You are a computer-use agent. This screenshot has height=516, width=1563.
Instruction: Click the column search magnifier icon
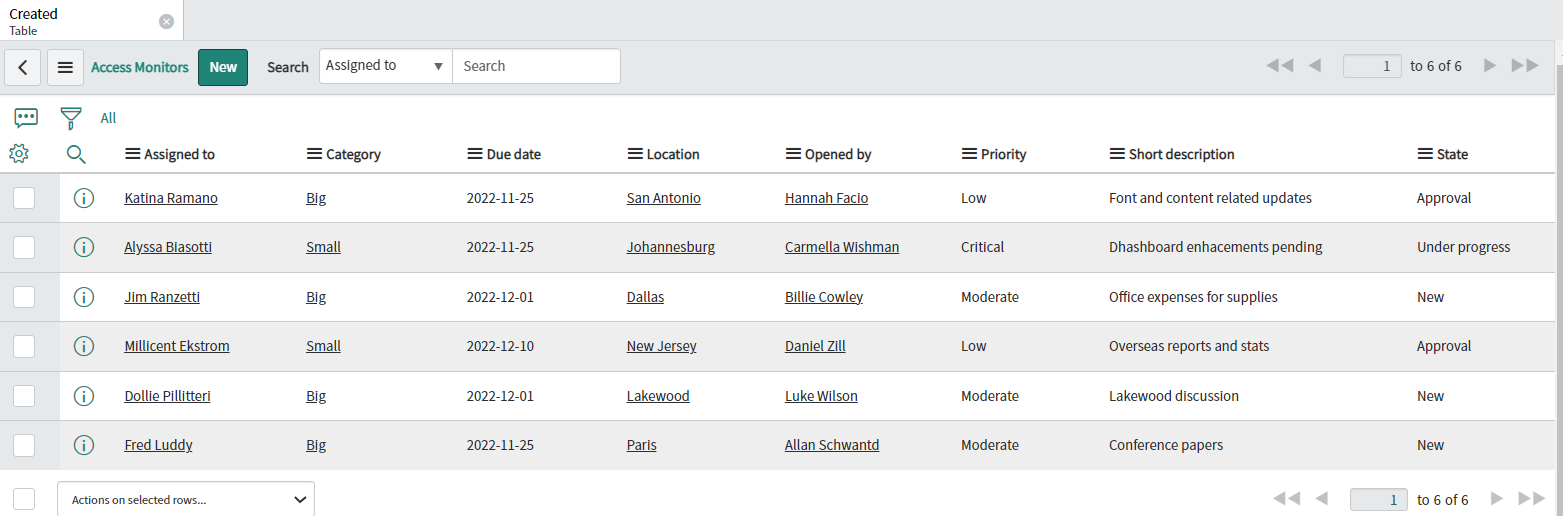click(76, 154)
